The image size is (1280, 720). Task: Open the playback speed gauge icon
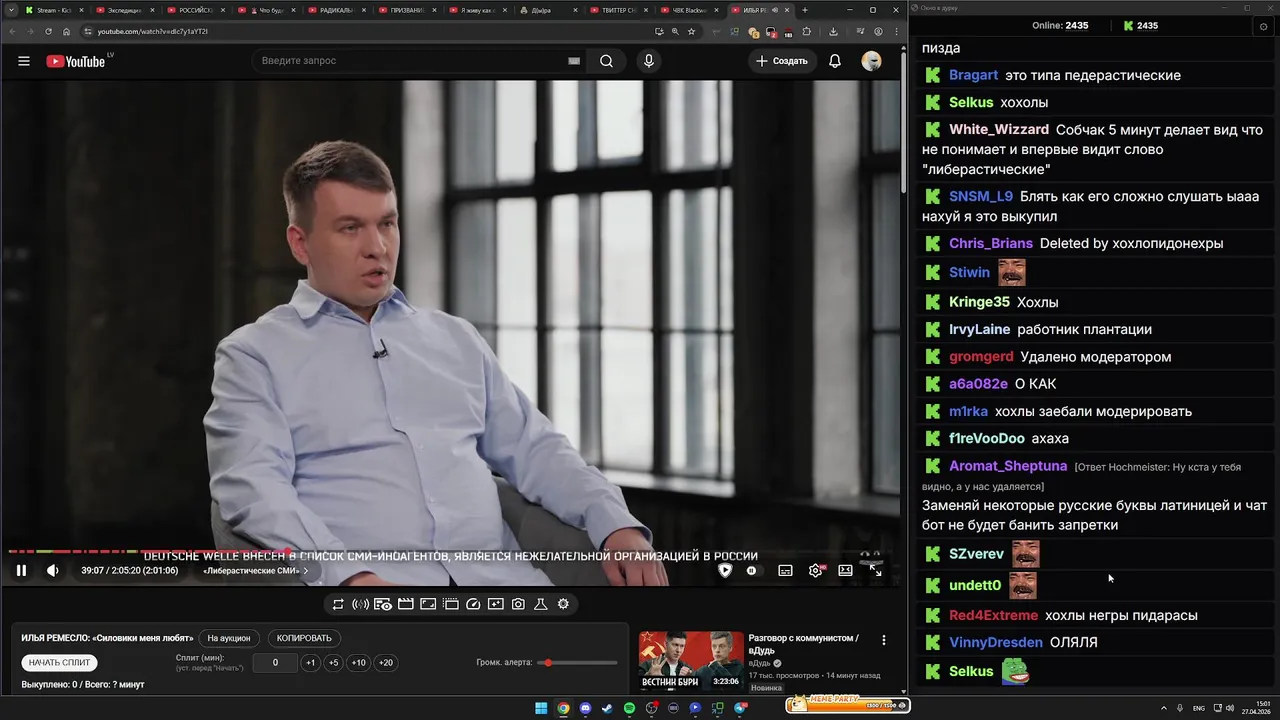tap(473, 604)
